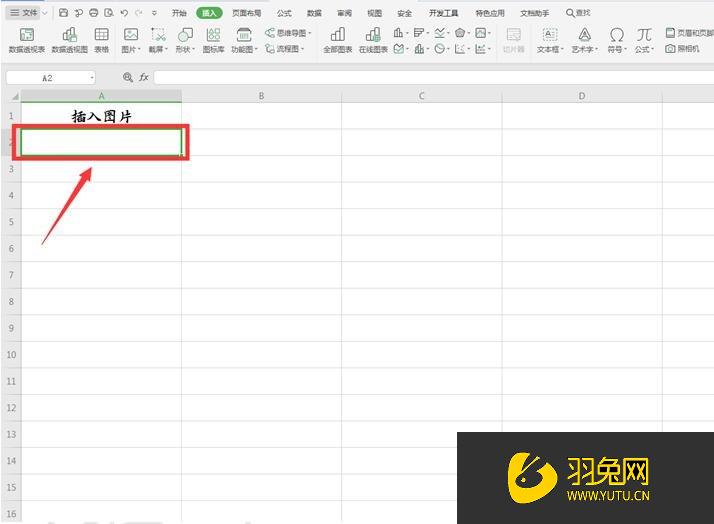Click the 查找 search button
714x524 pixels.
578,13
